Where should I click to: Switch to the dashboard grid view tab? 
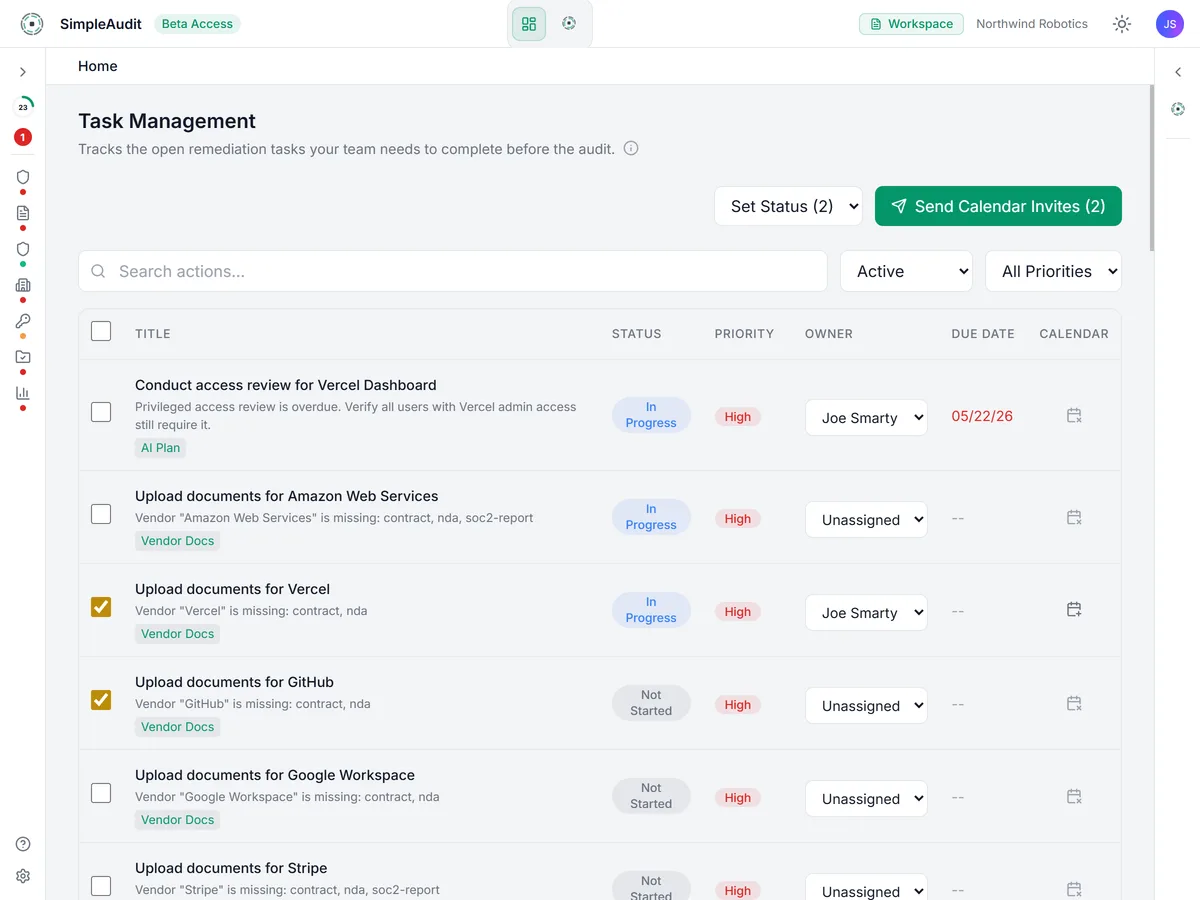tap(529, 24)
